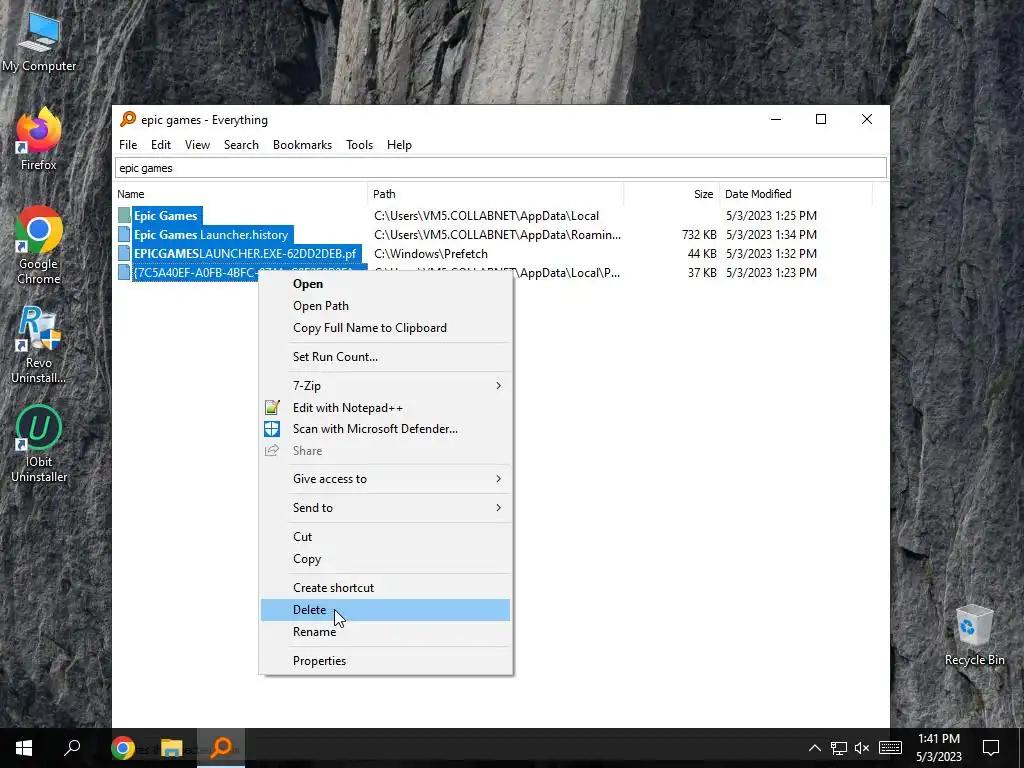Expand the Send to submenu
1024x768 pixels.
[x=385, y=507]
